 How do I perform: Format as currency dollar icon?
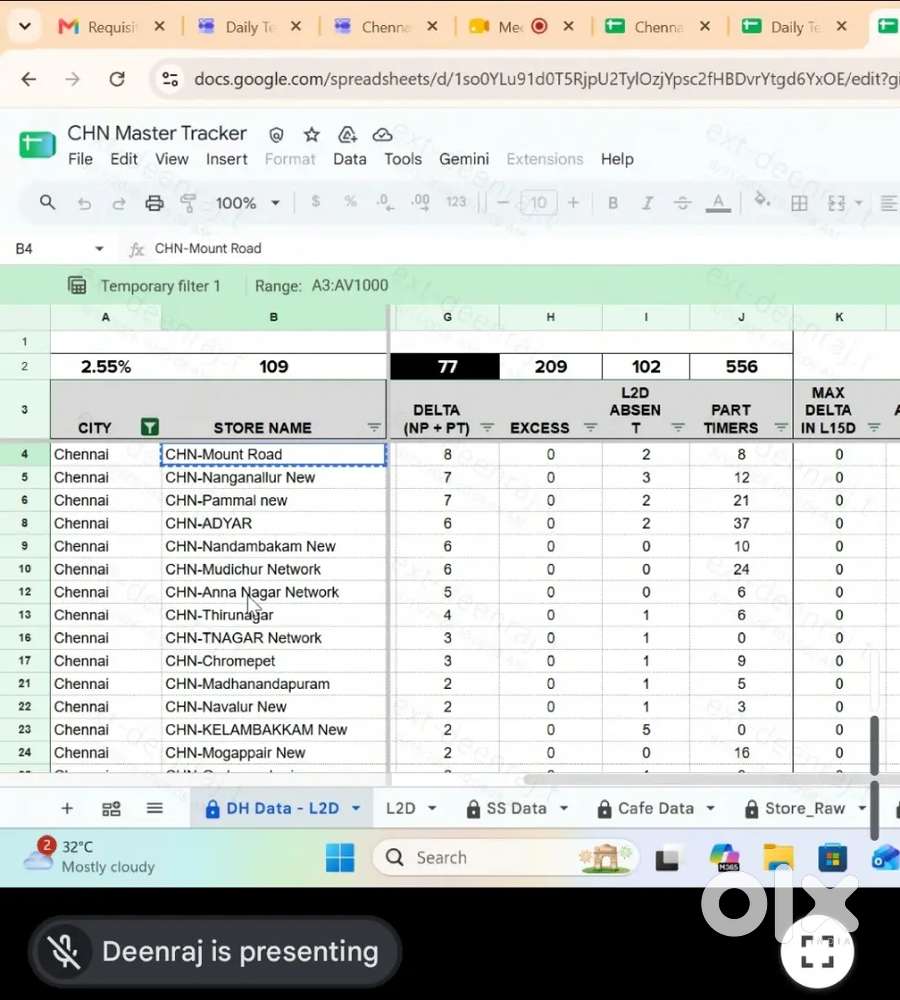[x=315, y=202]
